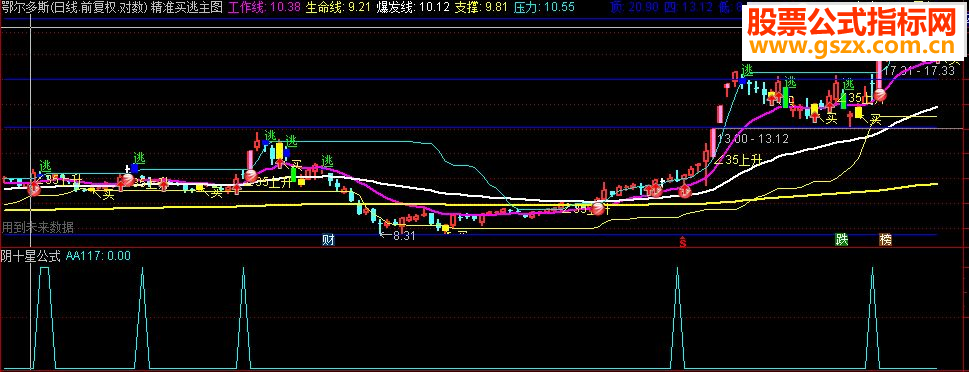The height and width of the screenshot is (372, 969).
Task: Click the AA117 spike below the S marker
Action: click(x=677, y=318)
